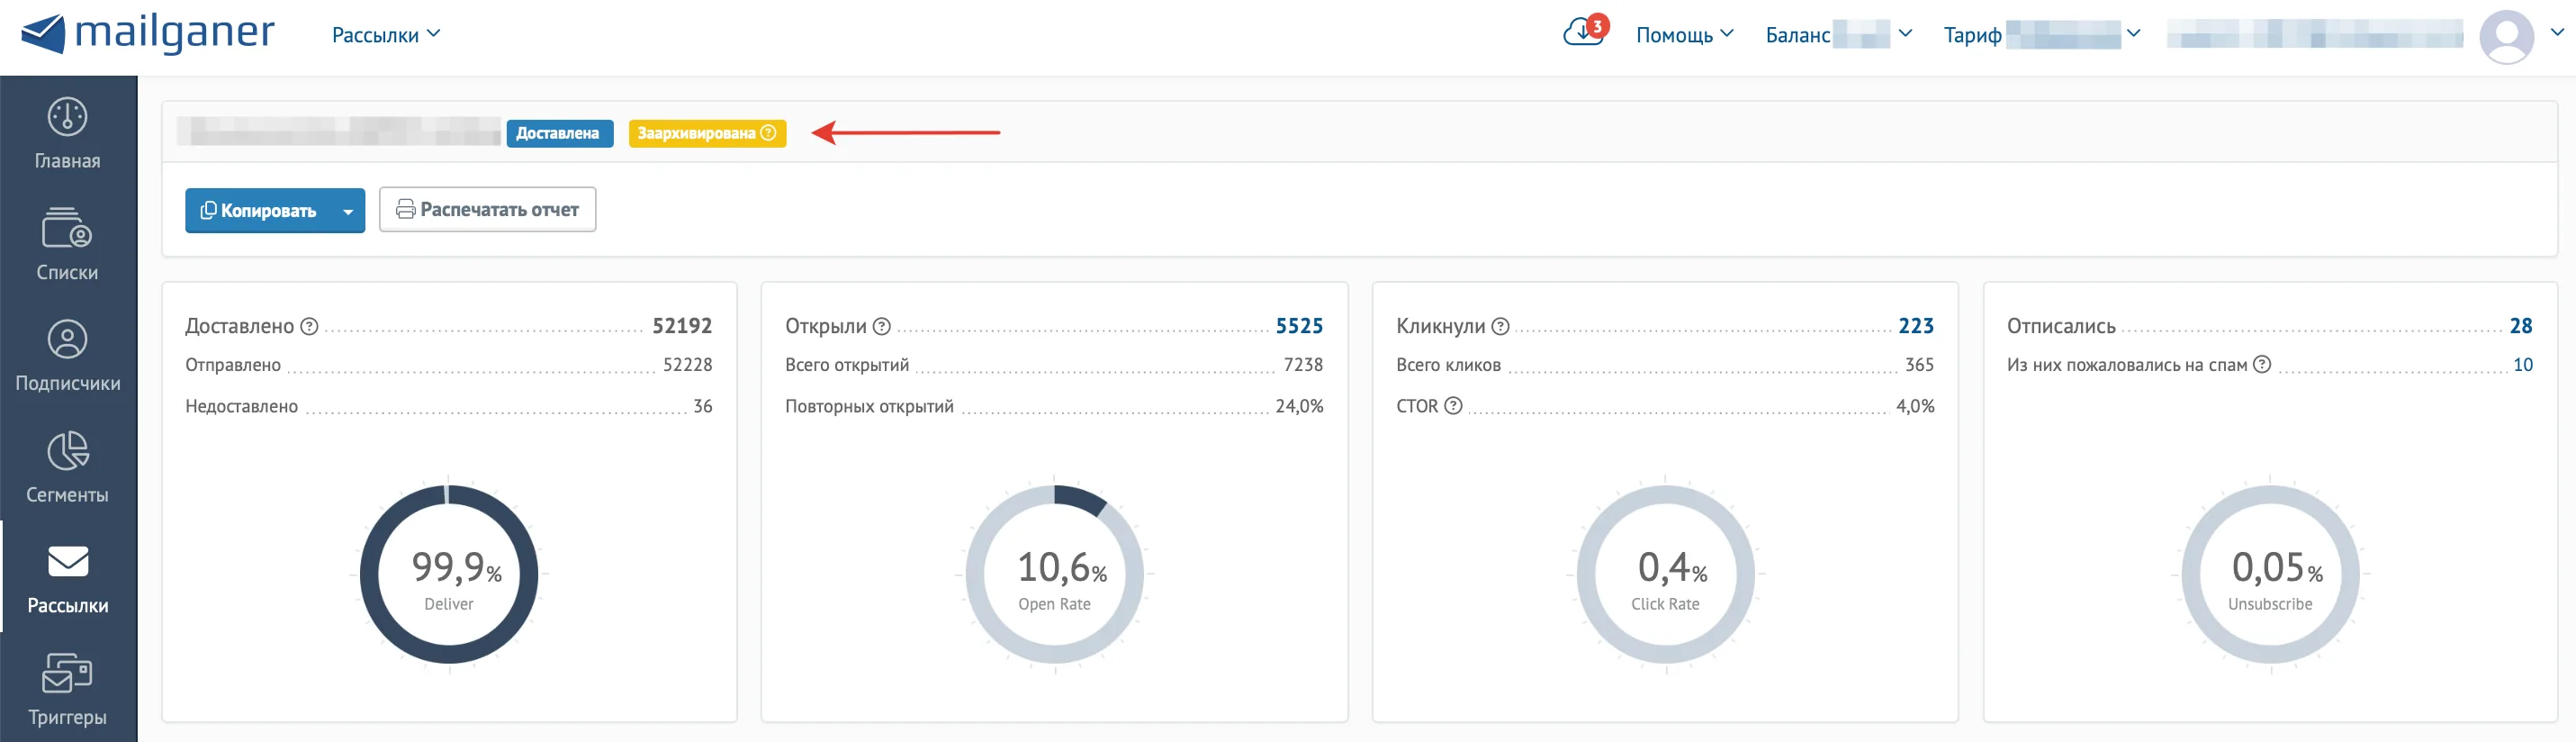Open the Главная dashboard icon
The height and width of the screenshot is (742, 2576).
pyautogui.click(x=67, y=117)
